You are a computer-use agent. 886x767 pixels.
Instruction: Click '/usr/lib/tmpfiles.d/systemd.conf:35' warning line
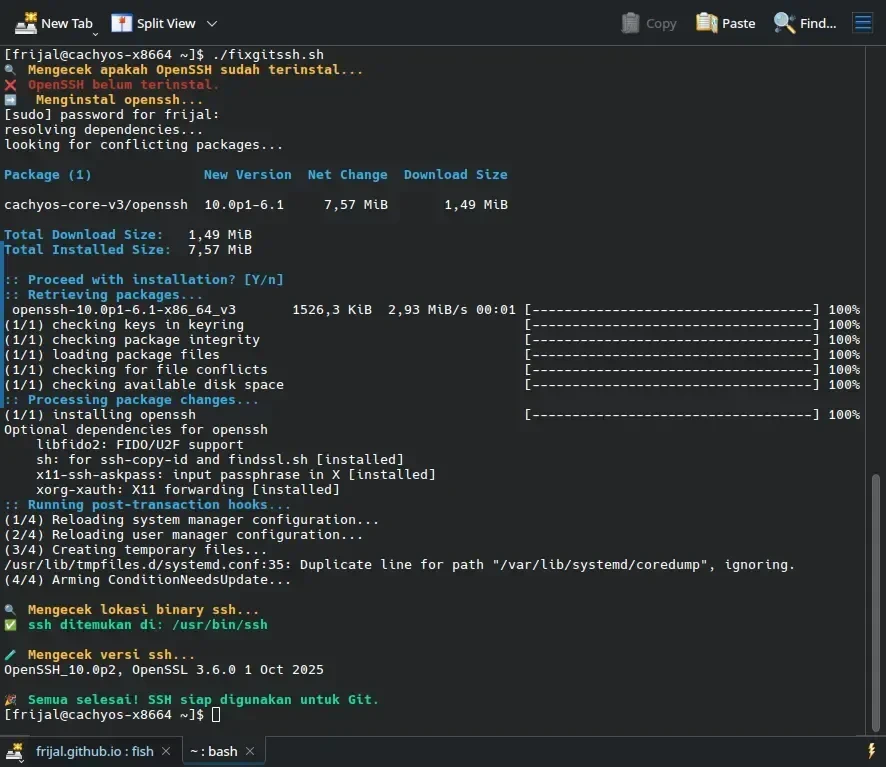pos(399,564)
